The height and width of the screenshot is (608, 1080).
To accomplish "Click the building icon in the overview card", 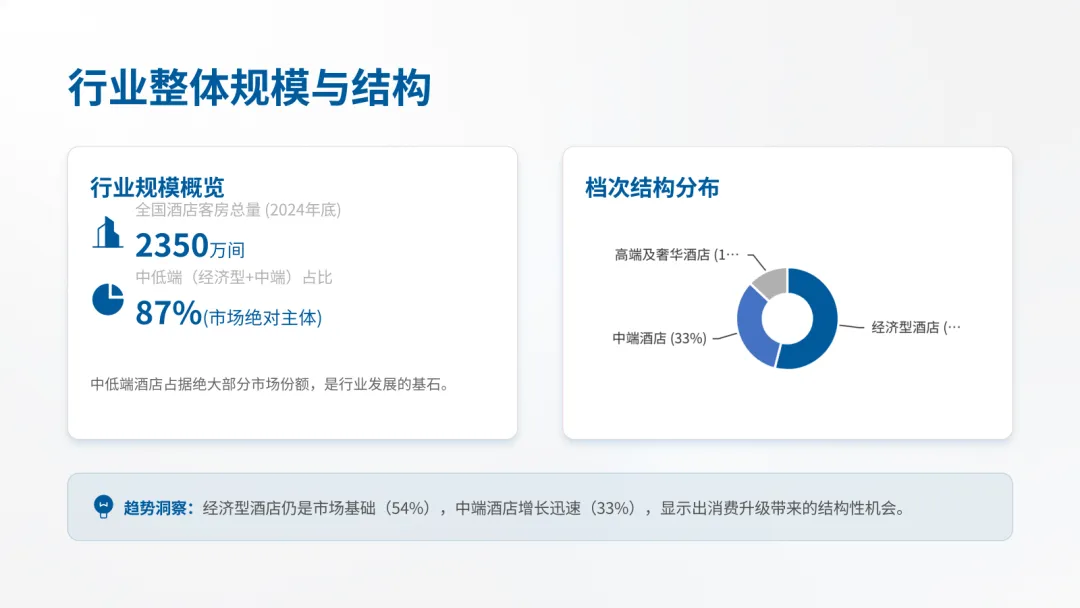I will pos(107,234).
